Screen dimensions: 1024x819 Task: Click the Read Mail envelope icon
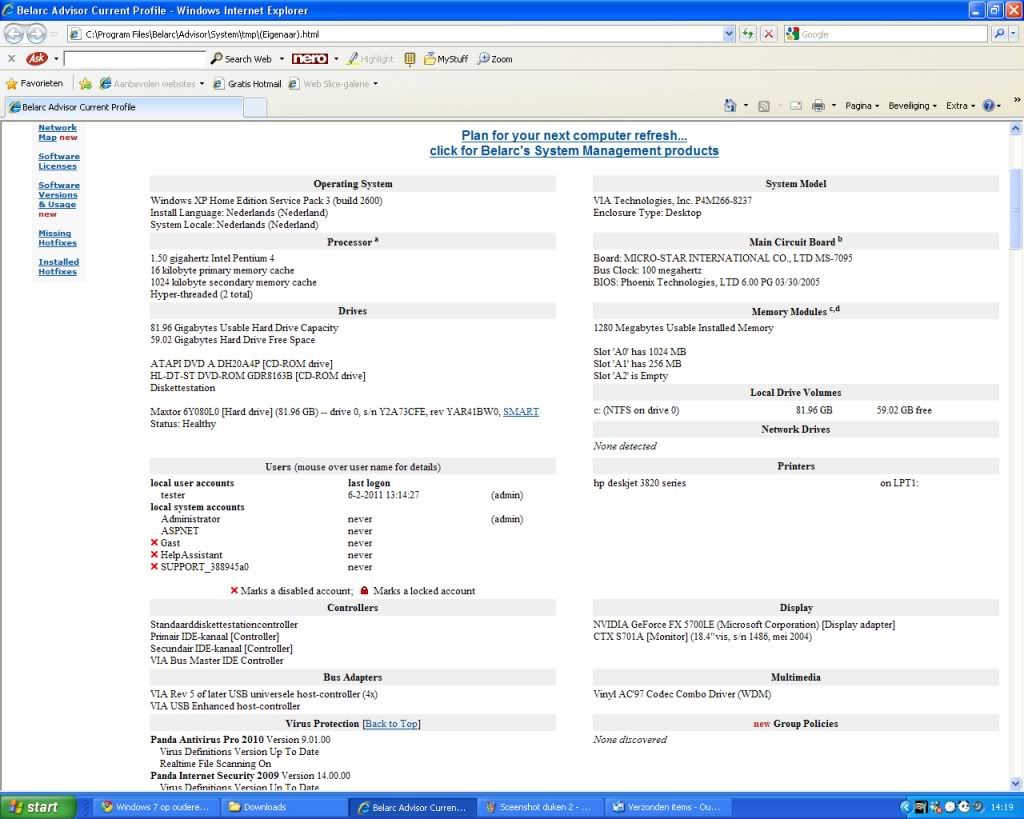click(795, 106)
